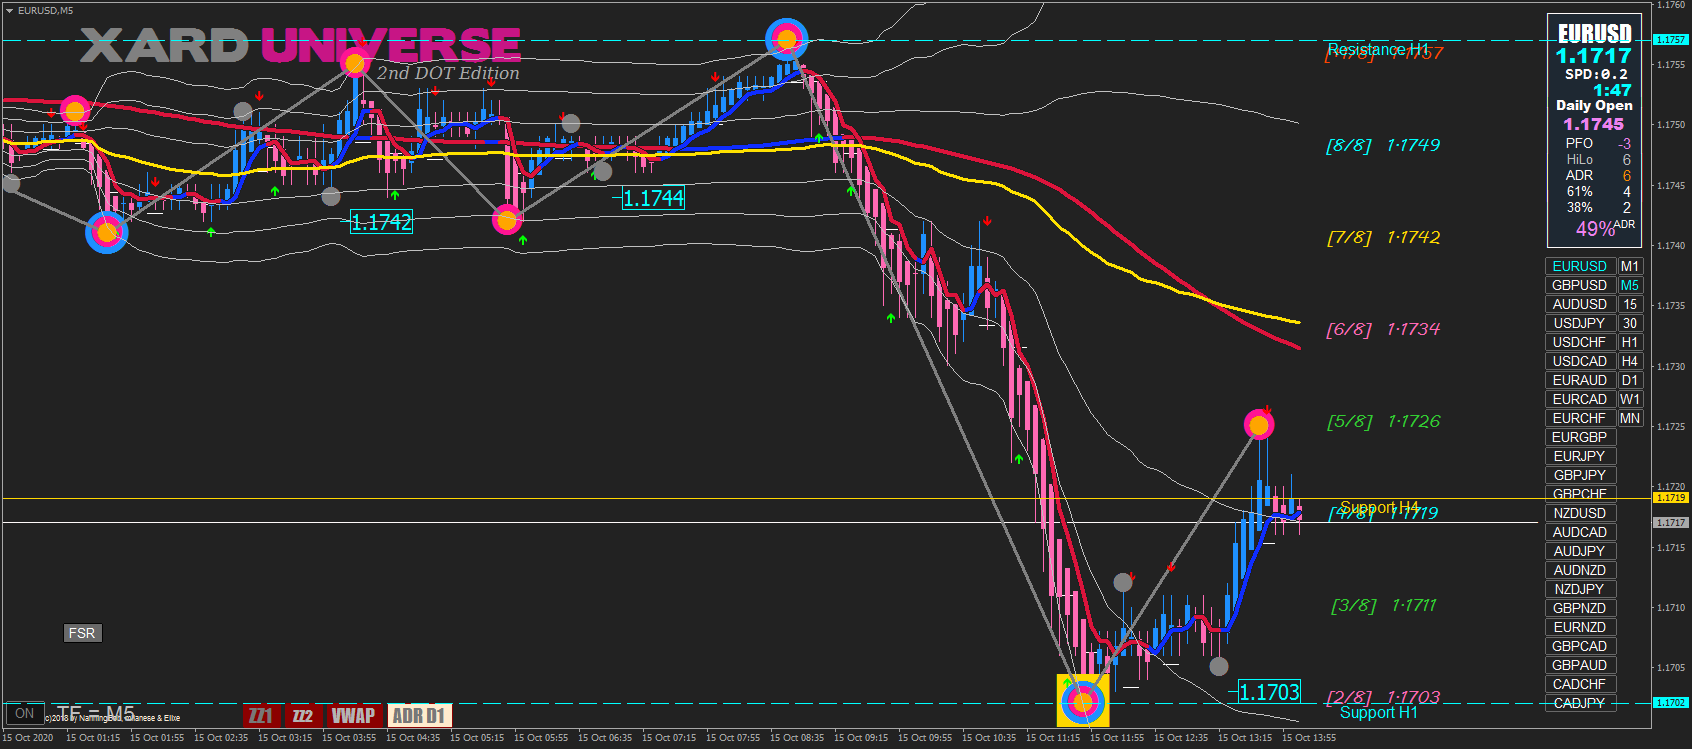Load the GBPCAD symbol
The image size is (1692, 749).
coord(1580,646)
